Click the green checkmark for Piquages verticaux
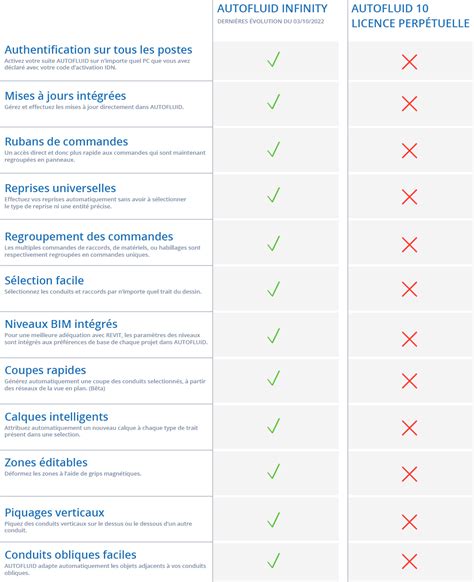Image resolution: width=474 pixels, height=582 pixels. (274, 520)
